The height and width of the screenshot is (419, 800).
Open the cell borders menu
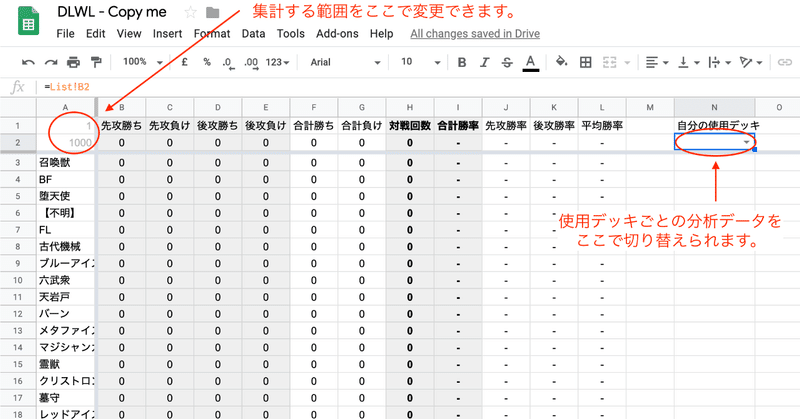click(x=586, y=62)
